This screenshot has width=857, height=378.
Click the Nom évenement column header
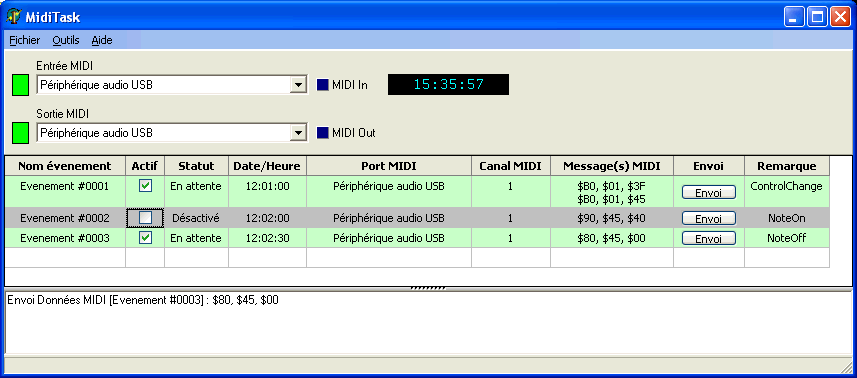65,166
